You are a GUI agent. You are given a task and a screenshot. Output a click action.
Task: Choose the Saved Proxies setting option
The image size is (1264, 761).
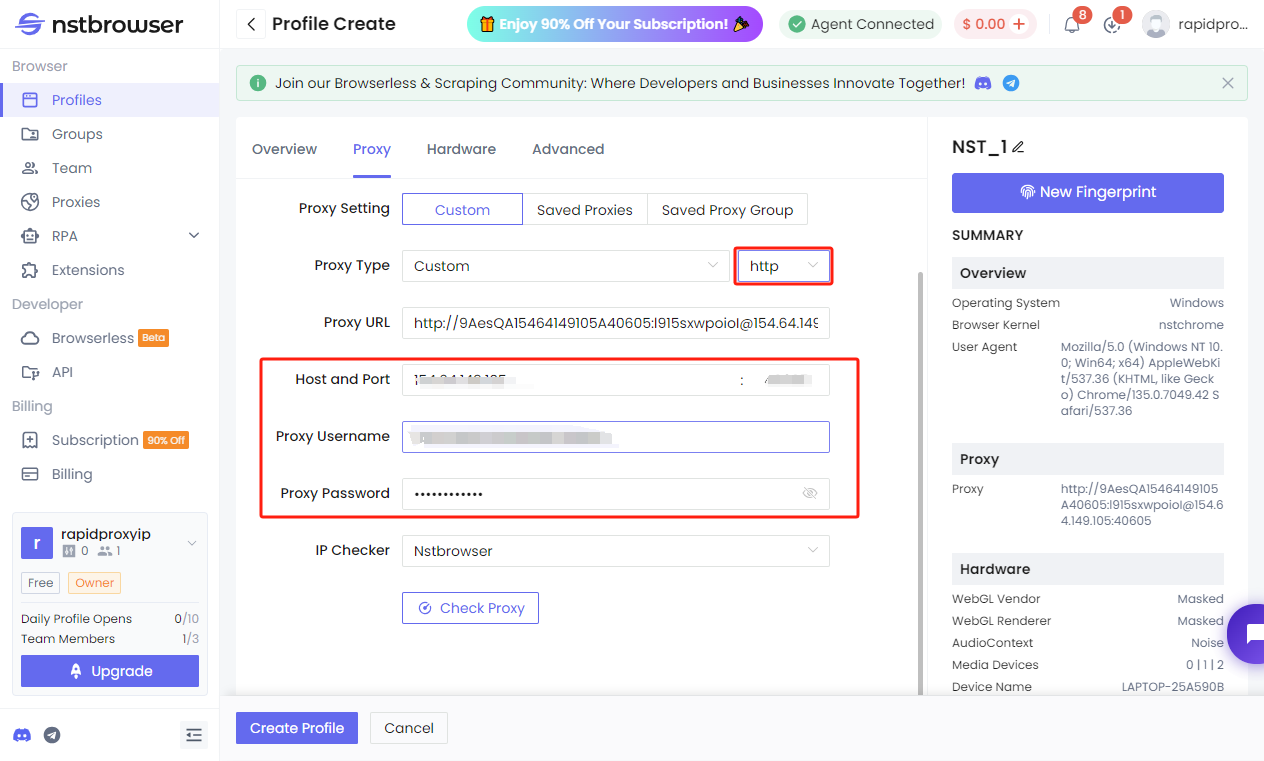[x=584, y=210]
